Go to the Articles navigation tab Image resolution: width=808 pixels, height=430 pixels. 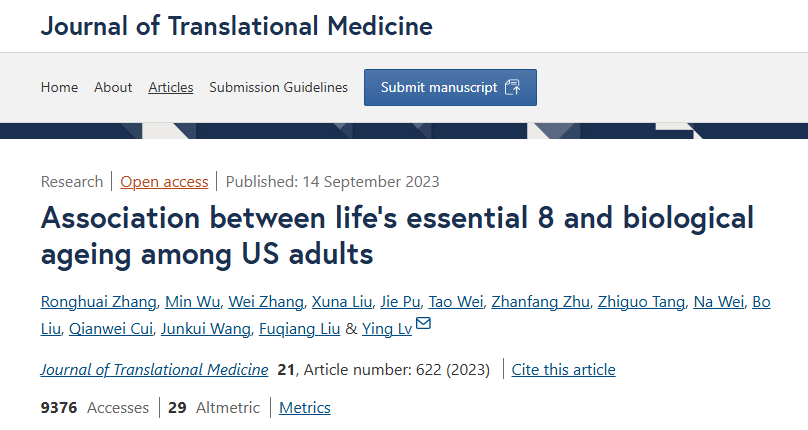[171, 87]
